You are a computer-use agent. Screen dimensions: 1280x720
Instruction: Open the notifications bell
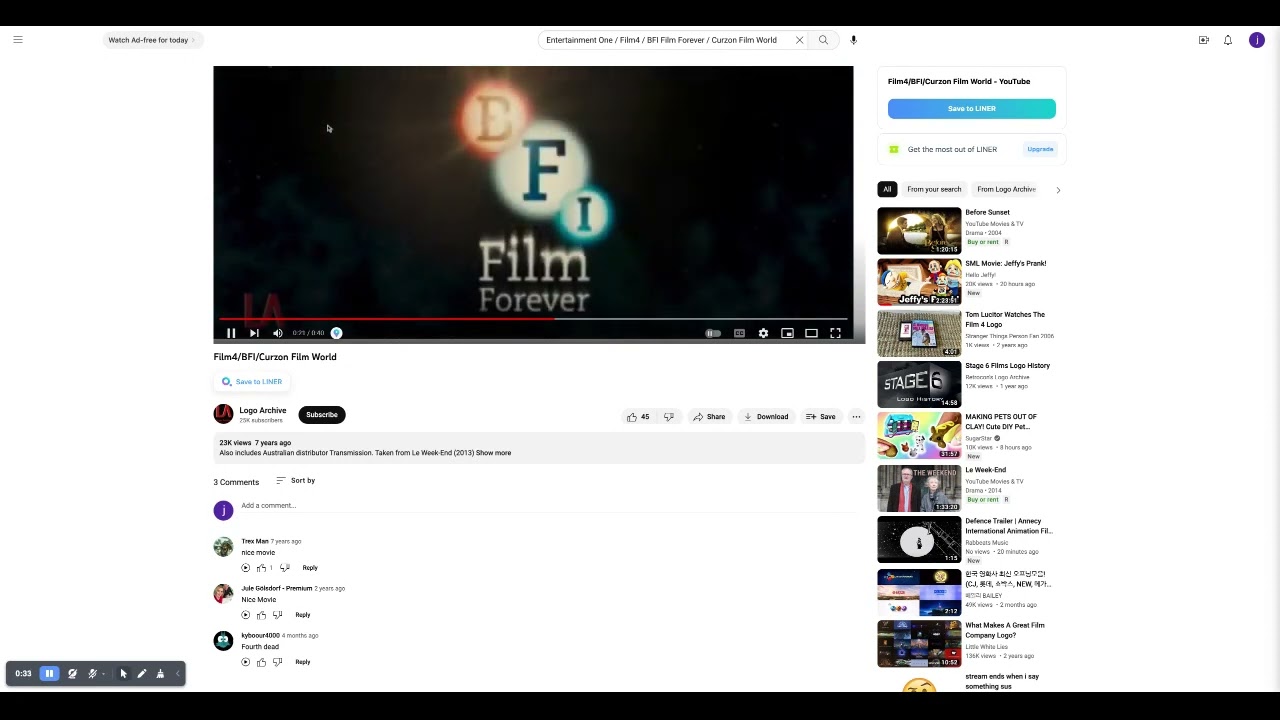point(1228,40)
